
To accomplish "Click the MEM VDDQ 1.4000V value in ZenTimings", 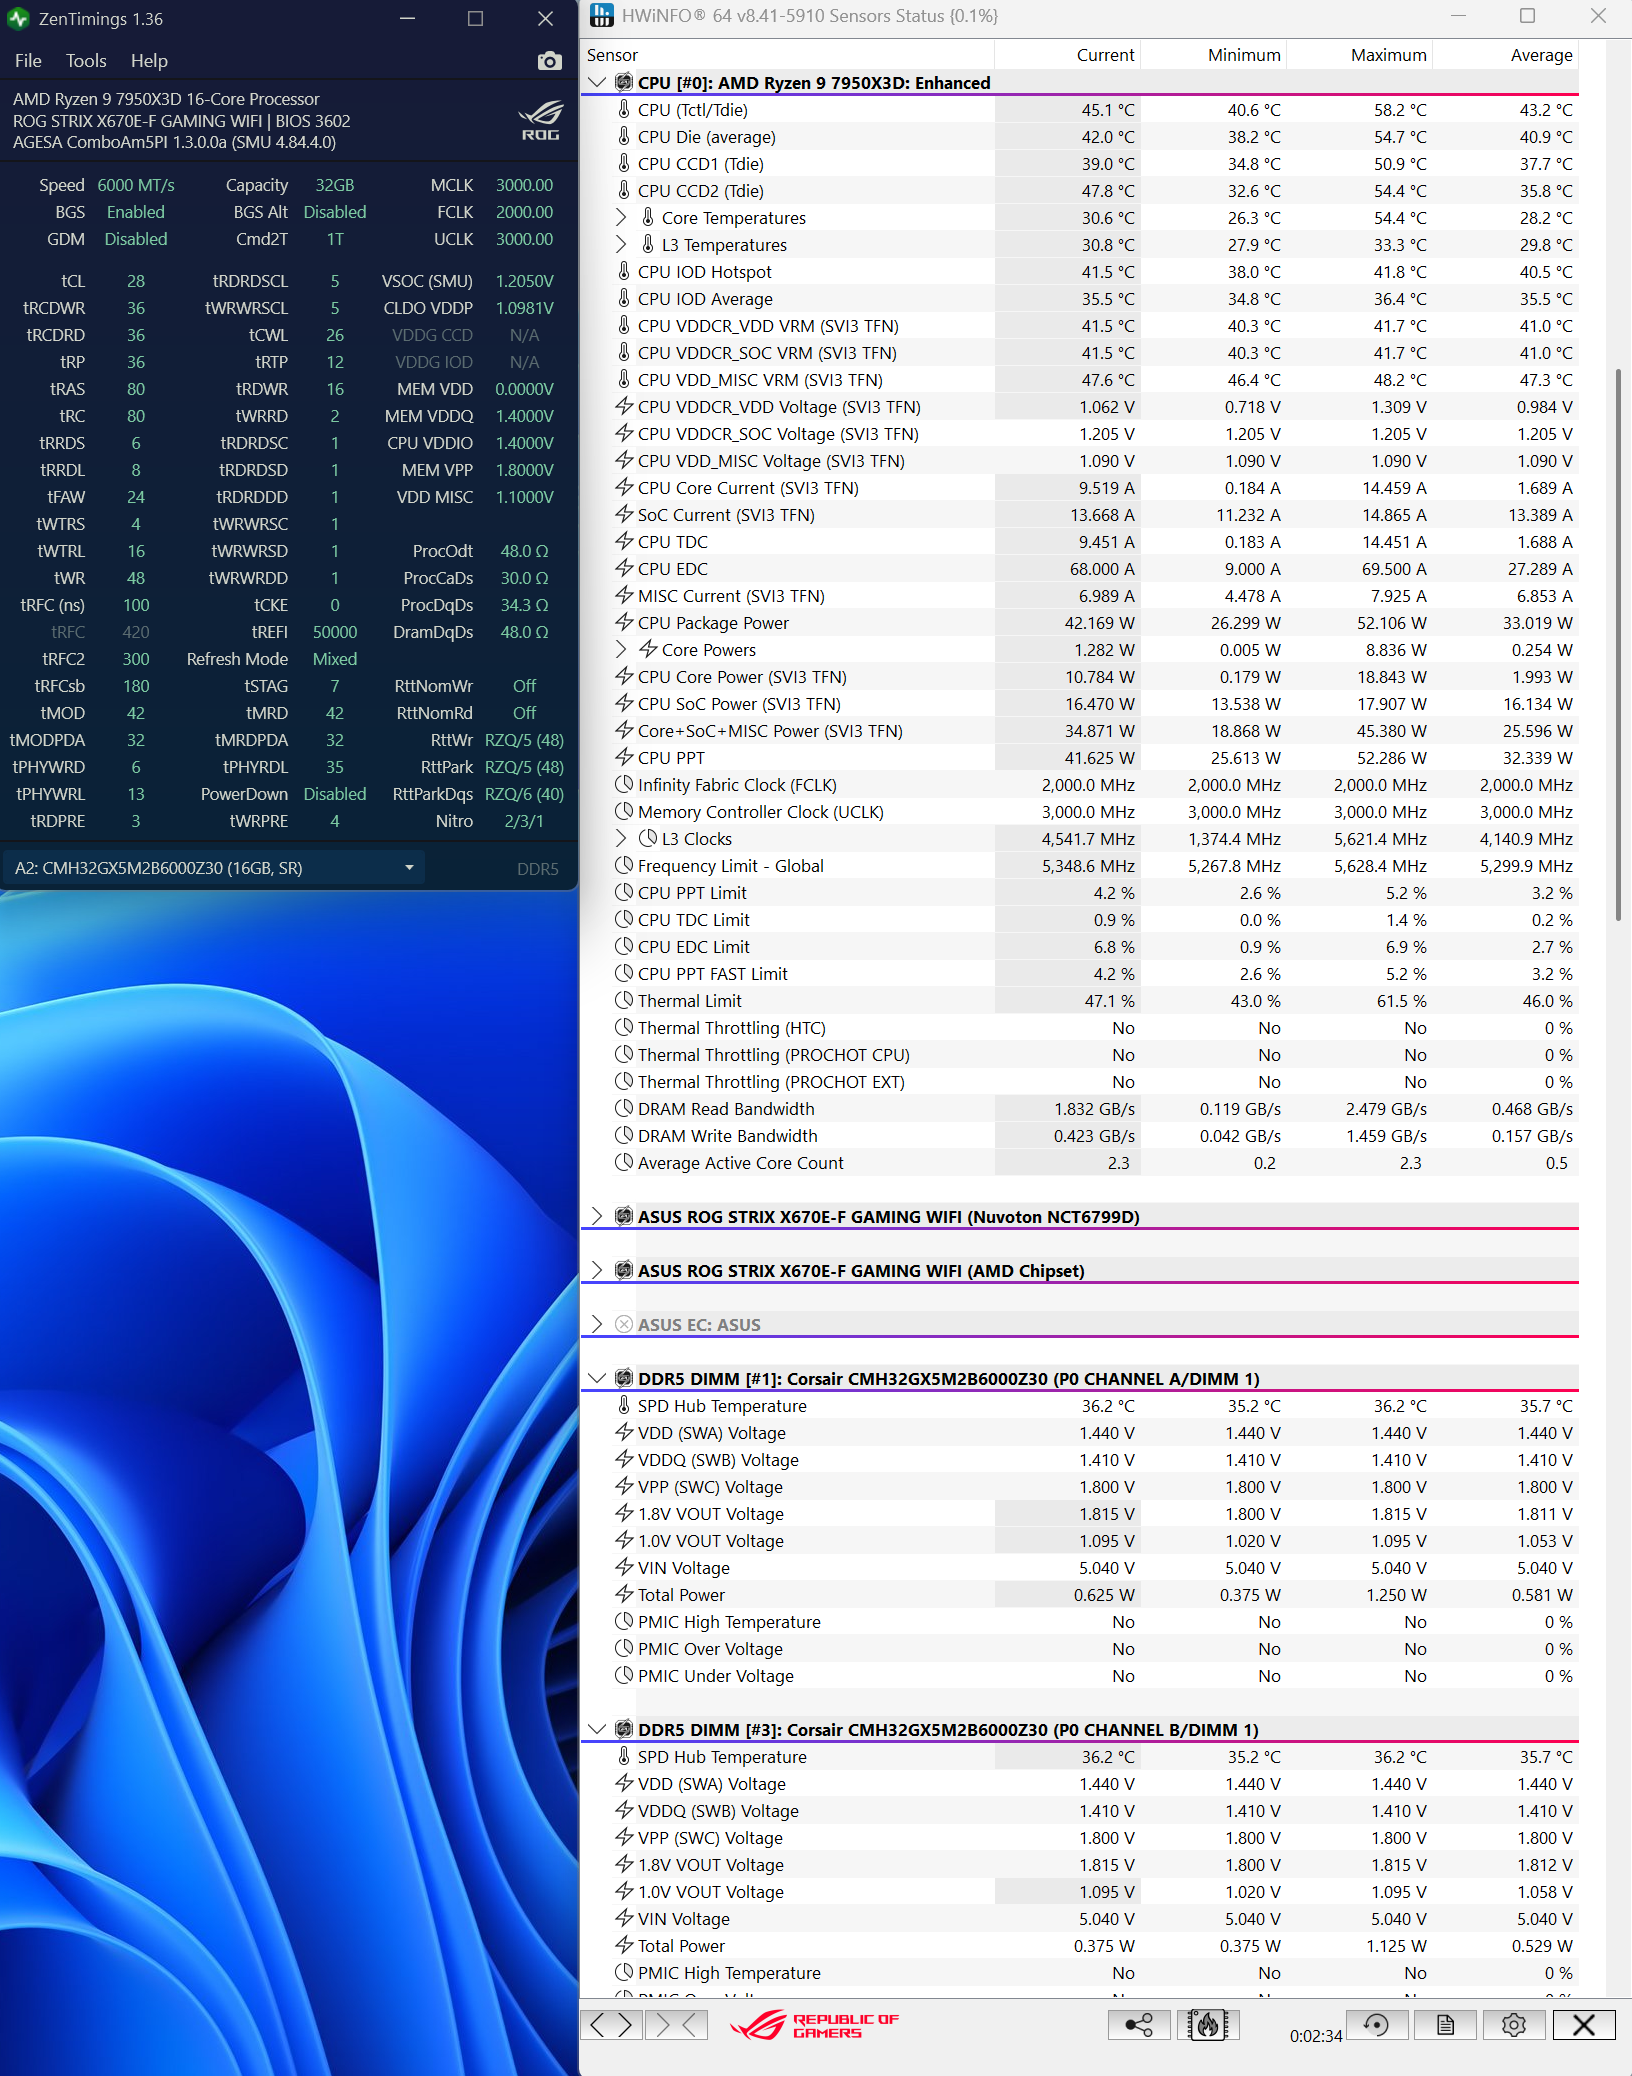I will [x=525, y=416].
